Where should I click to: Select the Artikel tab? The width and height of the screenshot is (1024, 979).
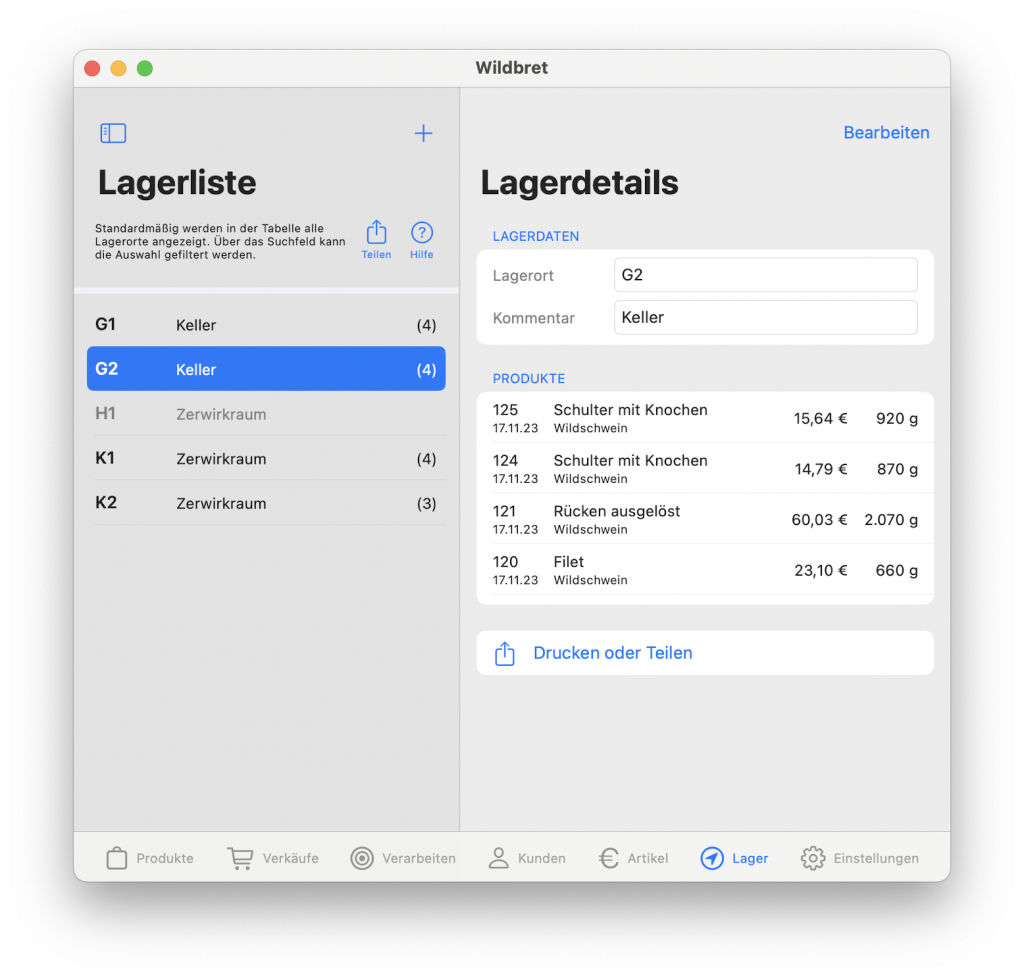633,858
